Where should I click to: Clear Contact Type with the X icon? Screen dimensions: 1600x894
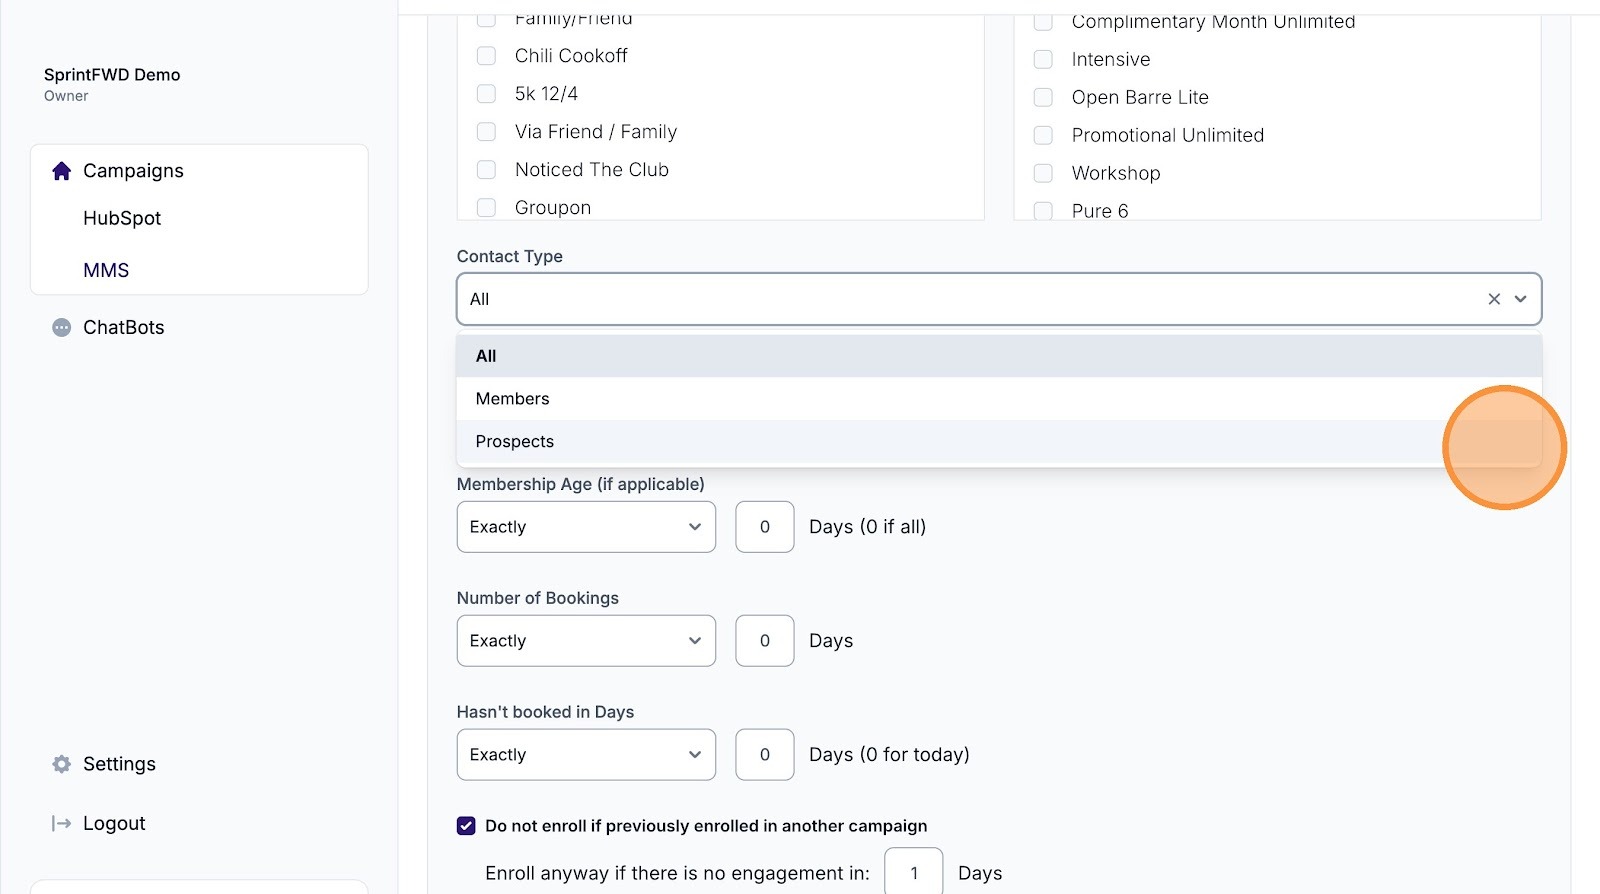click(x=1494, y=299)
